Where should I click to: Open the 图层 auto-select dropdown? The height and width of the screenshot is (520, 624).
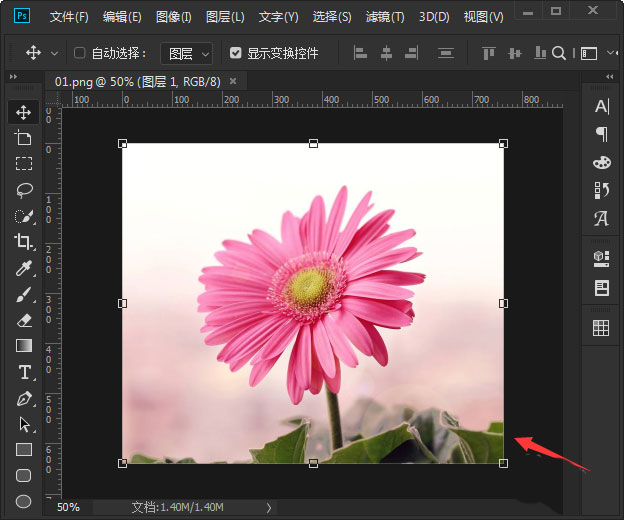tap(186, 53)
